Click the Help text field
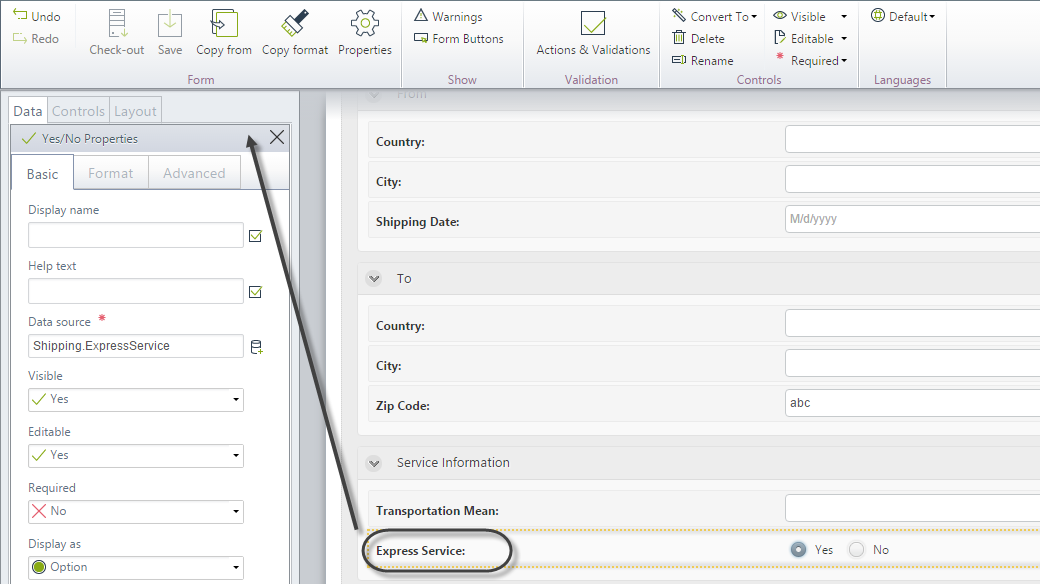The image size is (1040, 584). (135, 291)
